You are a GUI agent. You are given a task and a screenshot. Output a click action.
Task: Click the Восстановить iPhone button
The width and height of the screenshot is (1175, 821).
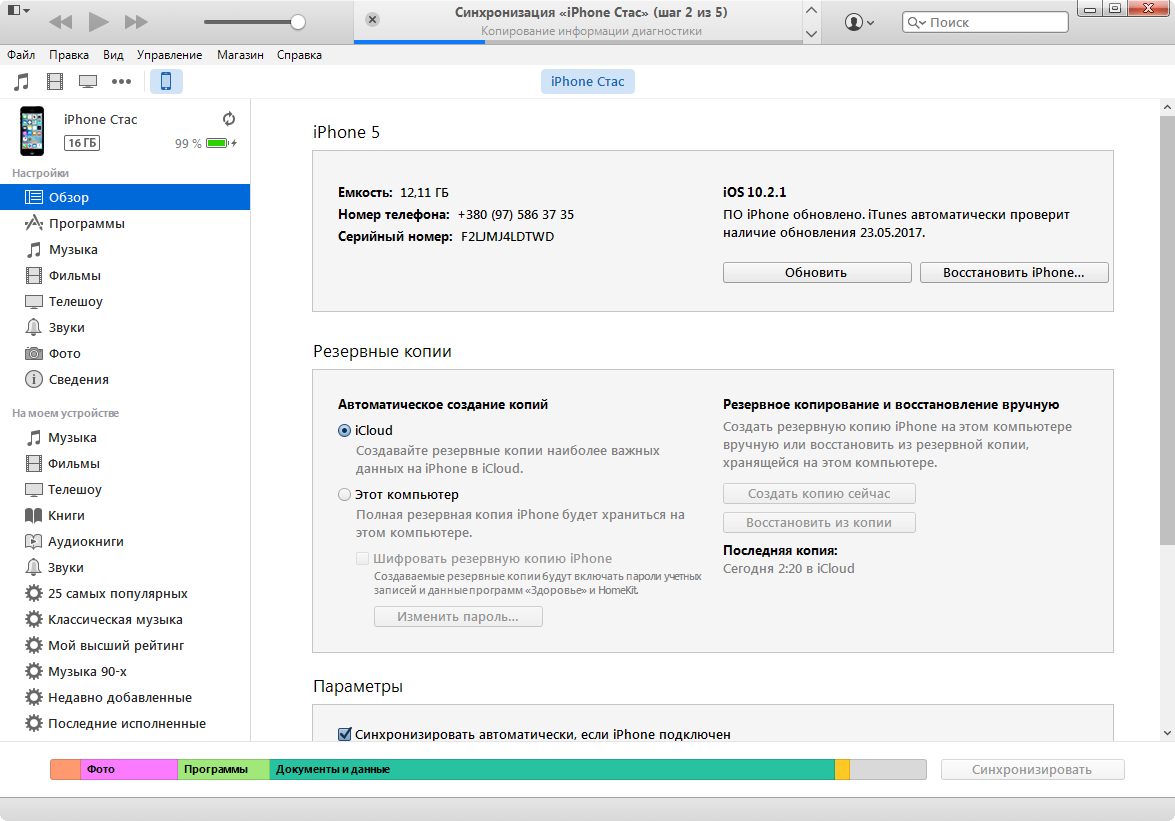tap(1013, 273)
